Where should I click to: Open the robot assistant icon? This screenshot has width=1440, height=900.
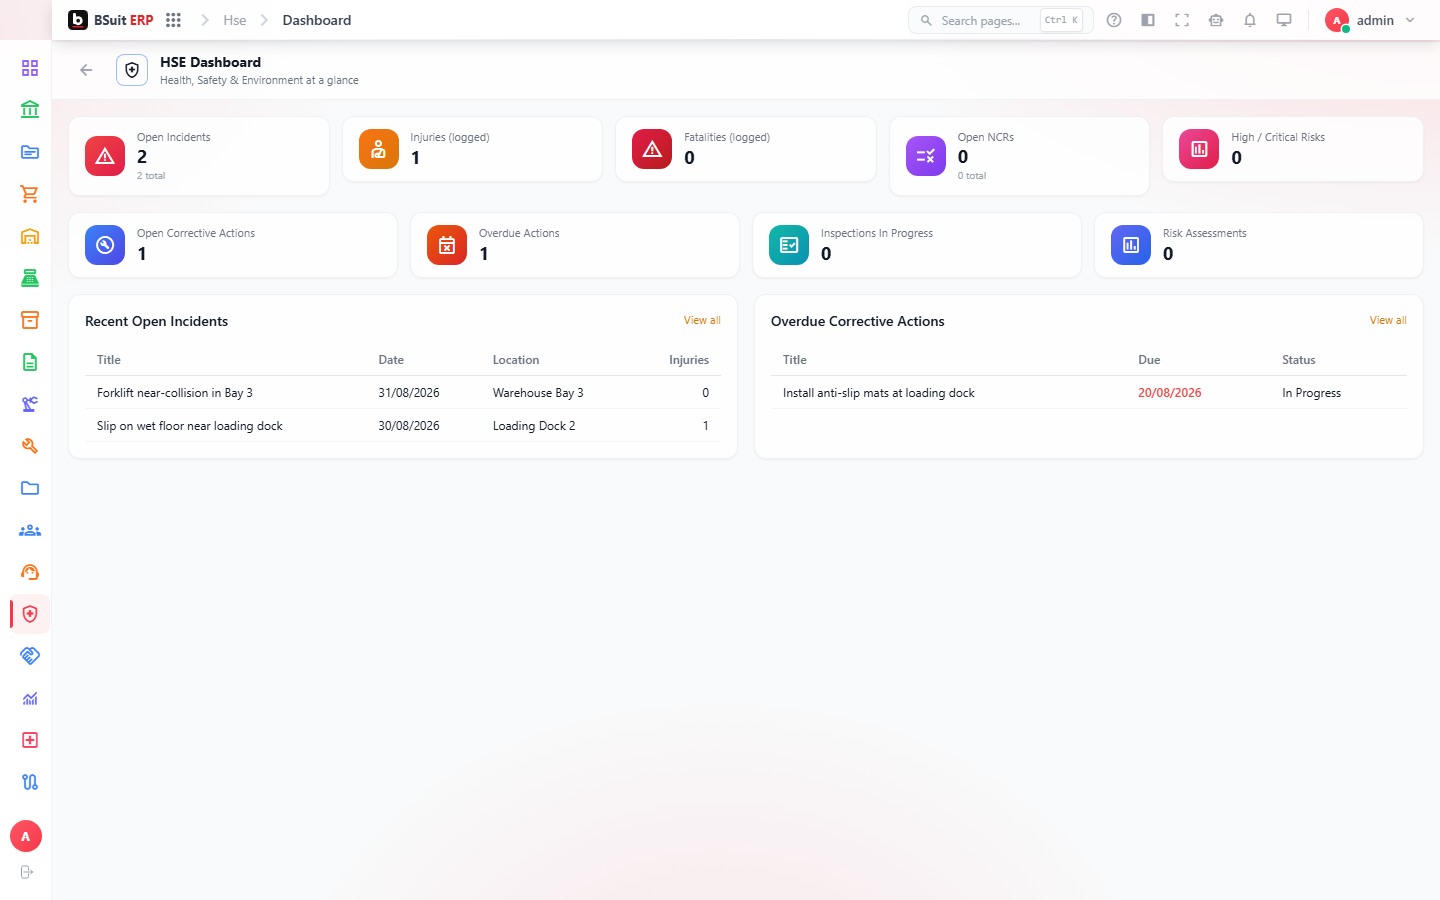tap(1216, 20)
